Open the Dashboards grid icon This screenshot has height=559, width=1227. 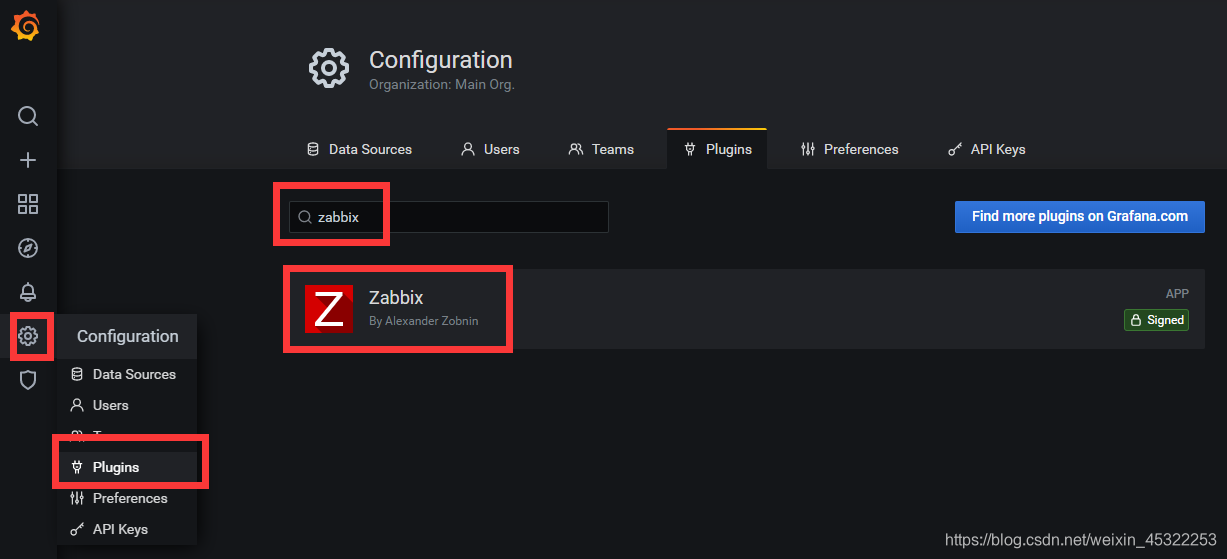(x=28, y=204)
